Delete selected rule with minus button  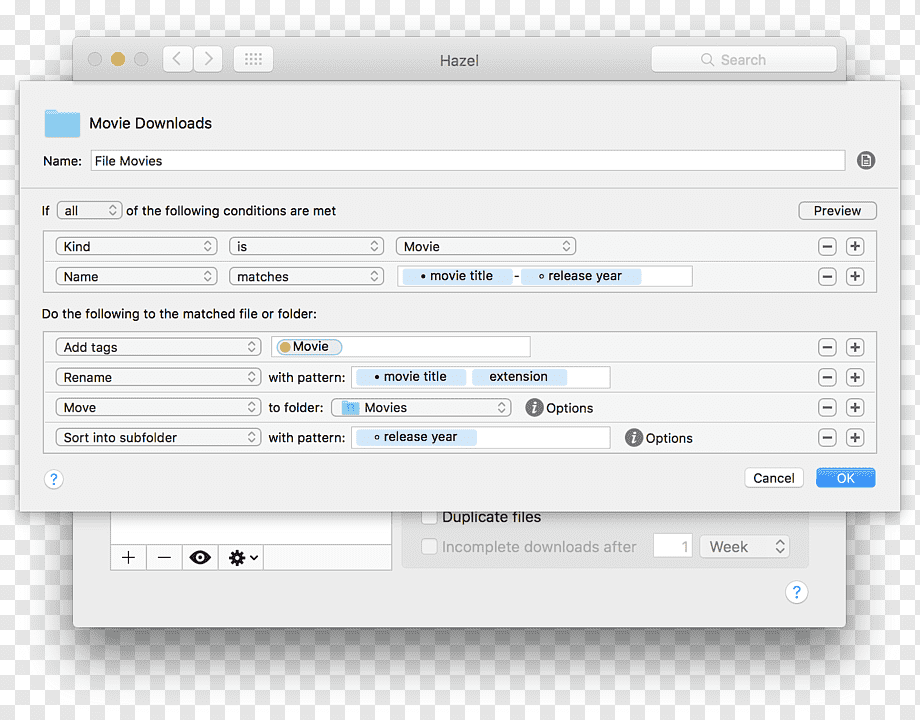click(x=165, y=557)
